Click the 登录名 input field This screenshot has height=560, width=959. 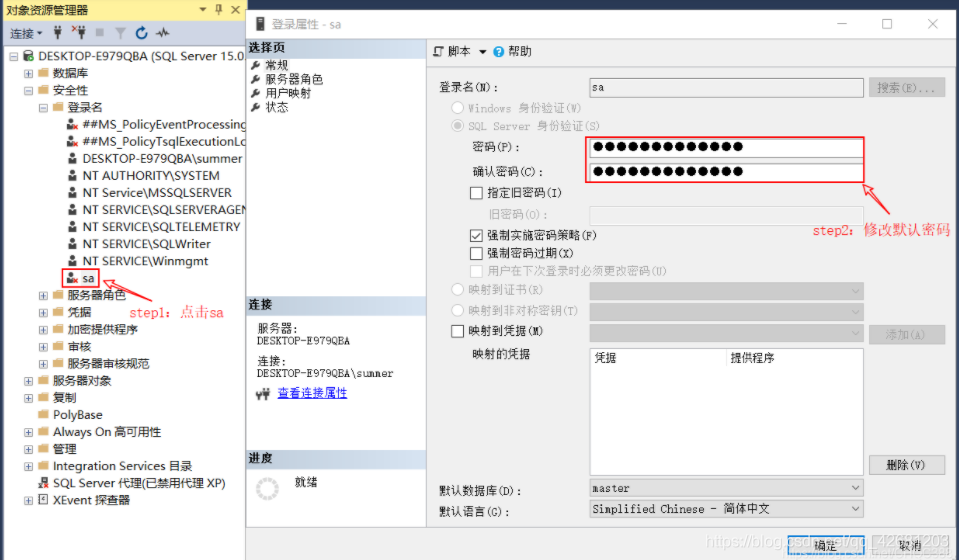(x=726, y=87)
